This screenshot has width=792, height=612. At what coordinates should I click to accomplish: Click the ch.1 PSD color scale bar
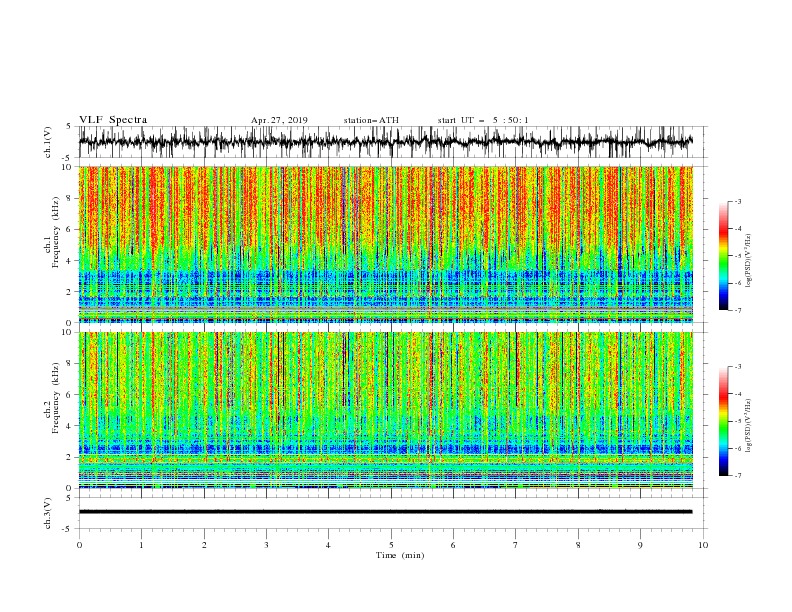click(x=723, y=256)
